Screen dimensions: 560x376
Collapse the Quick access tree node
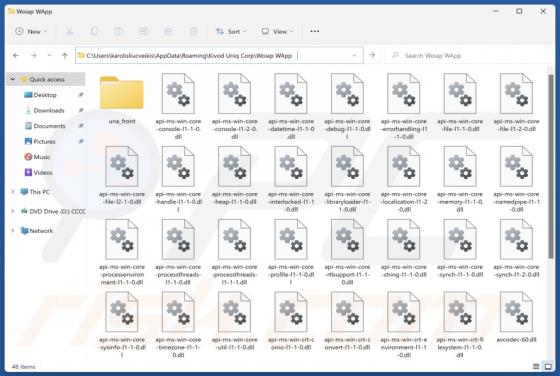pyautogui.click(x=13, y=79)
